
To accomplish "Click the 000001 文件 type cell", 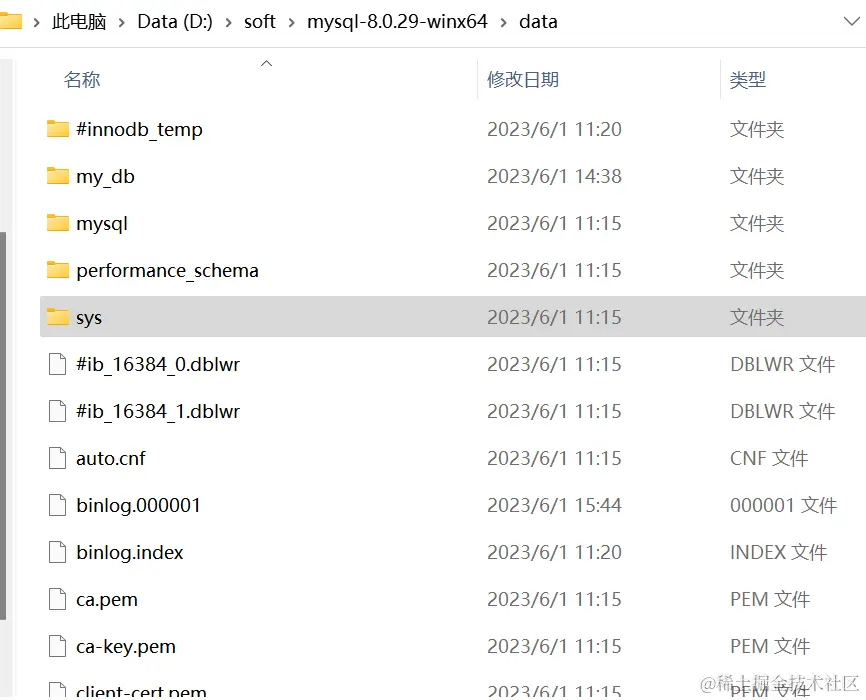I will coord(783,505).
